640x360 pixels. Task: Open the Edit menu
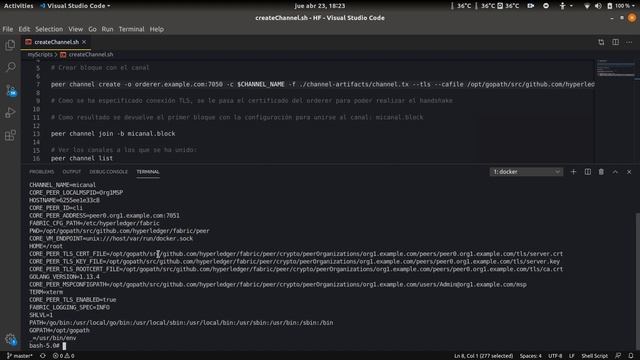(x=24, y=29)
